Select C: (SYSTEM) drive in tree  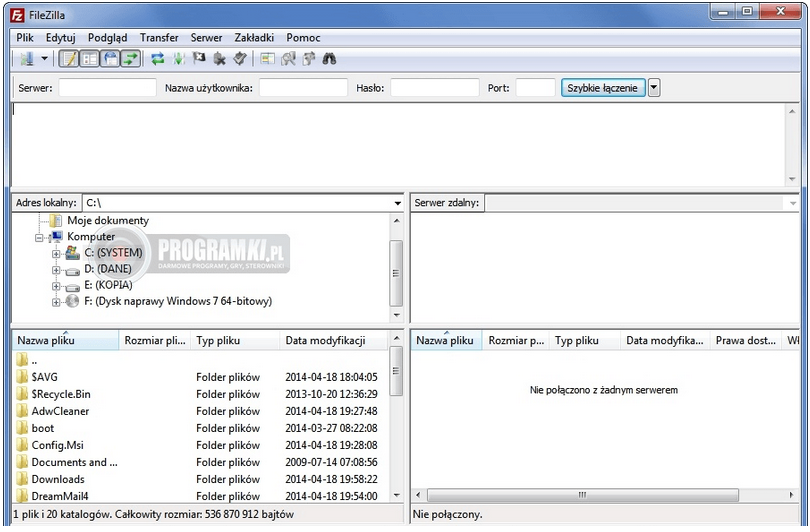(113, 253)
